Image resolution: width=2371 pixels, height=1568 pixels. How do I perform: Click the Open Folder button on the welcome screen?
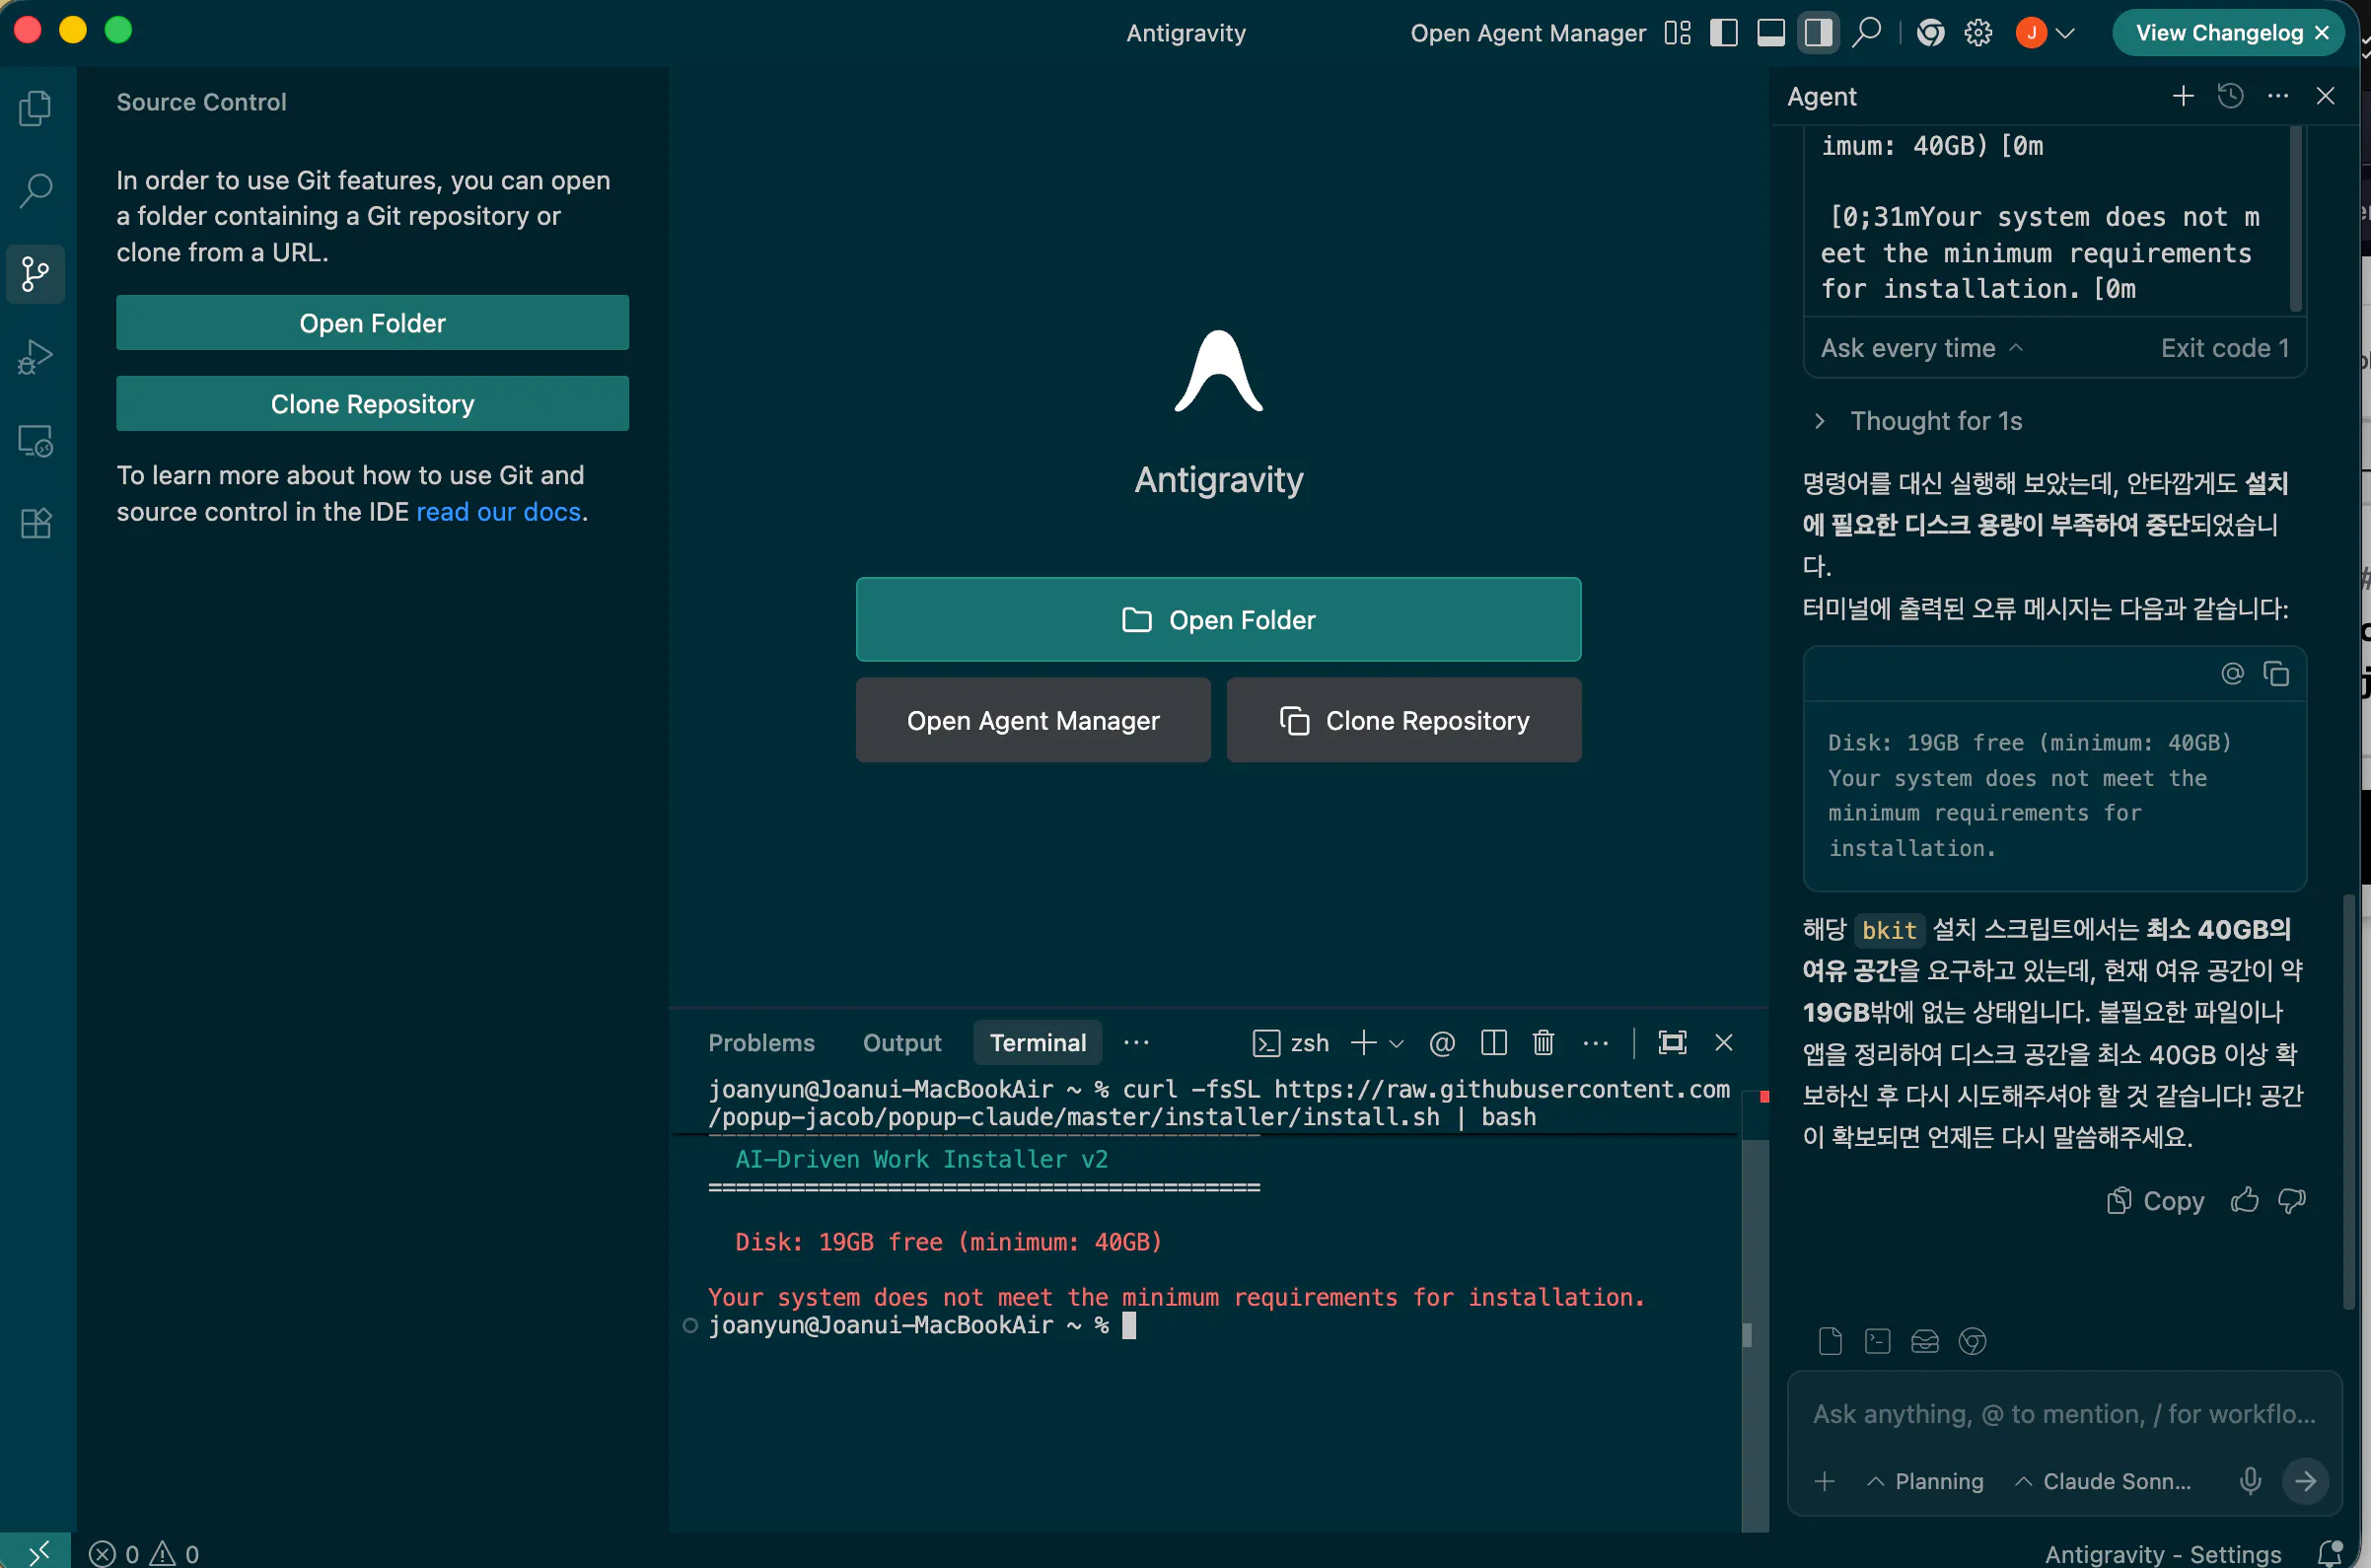tap(1218, 620)
